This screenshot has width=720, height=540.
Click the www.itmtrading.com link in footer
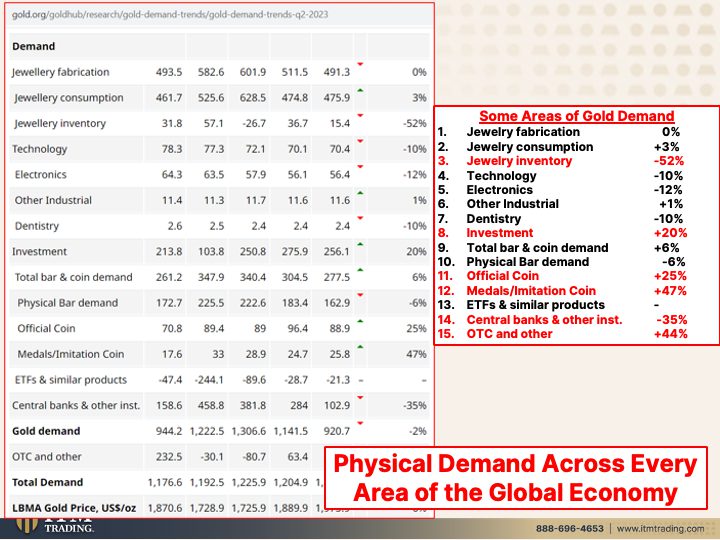click(x=660, y=529)
